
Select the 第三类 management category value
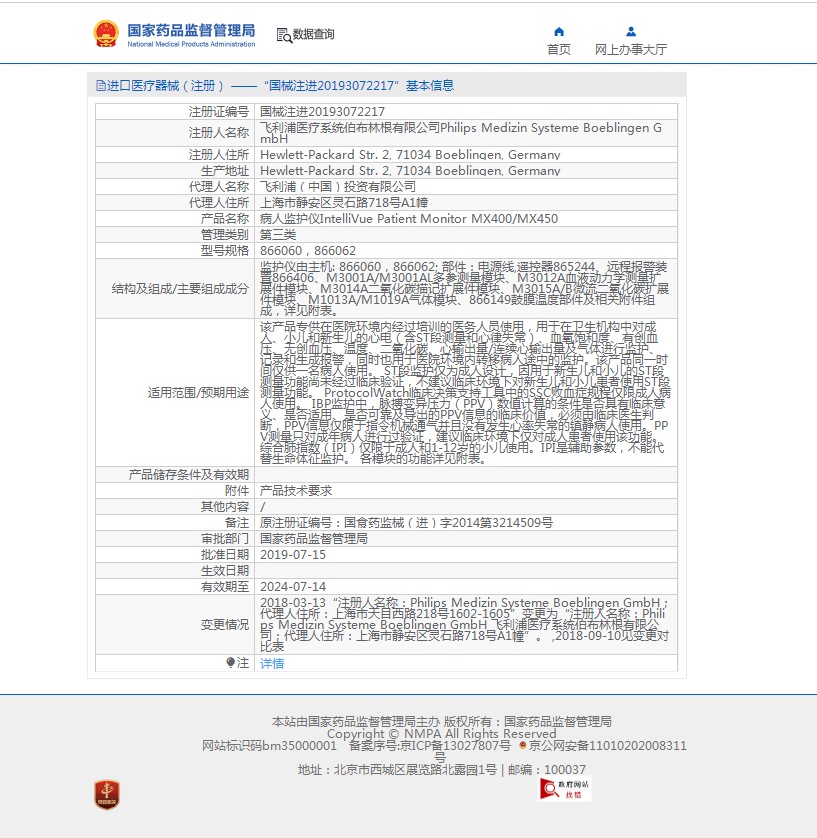[x=278, y=235]
